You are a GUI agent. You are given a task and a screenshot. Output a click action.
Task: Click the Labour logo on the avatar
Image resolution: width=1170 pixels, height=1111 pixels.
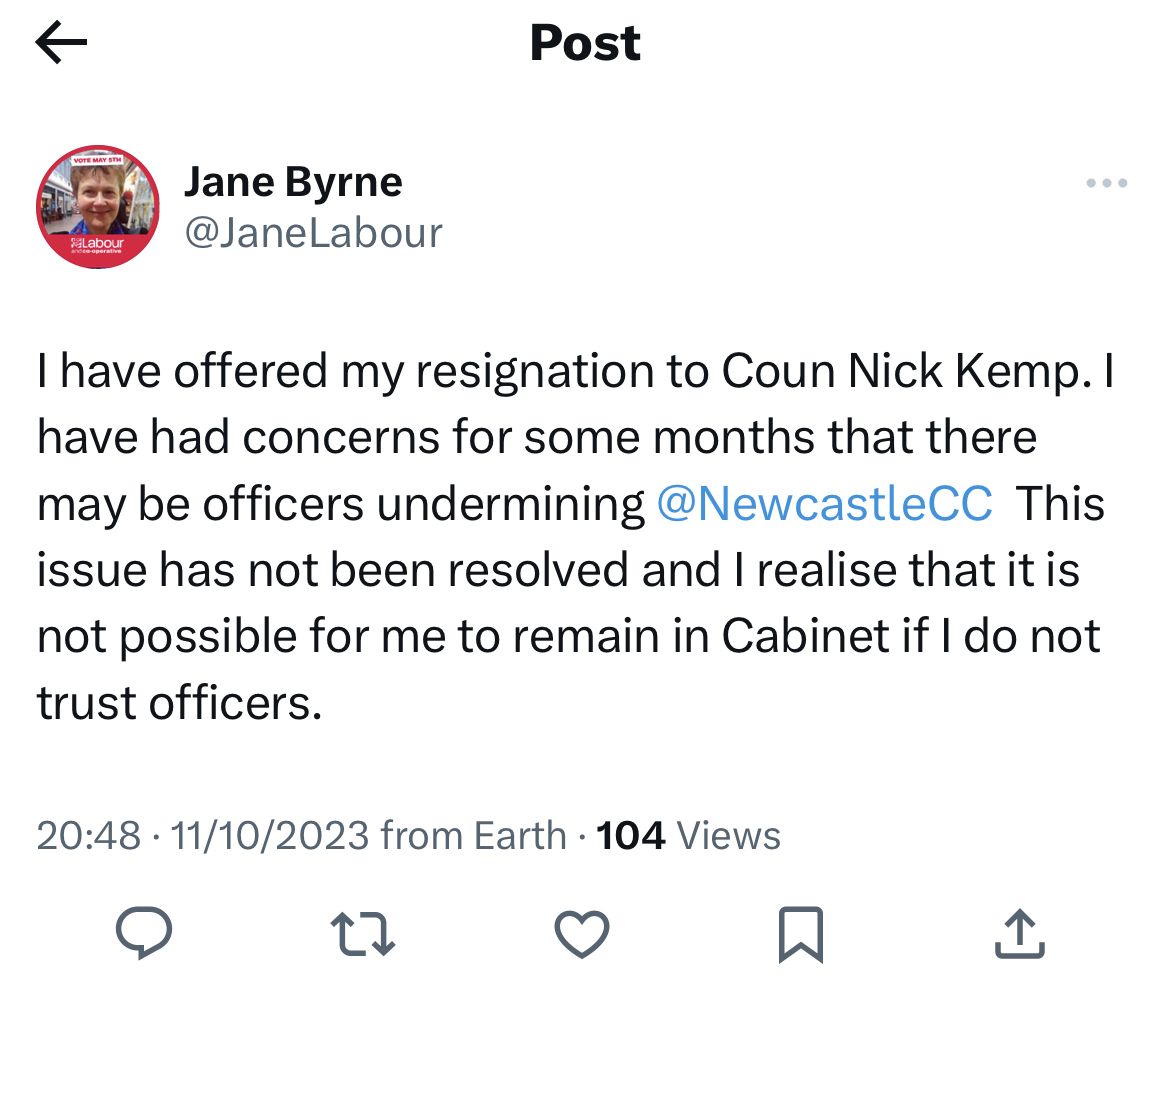(x=97, y=244)
